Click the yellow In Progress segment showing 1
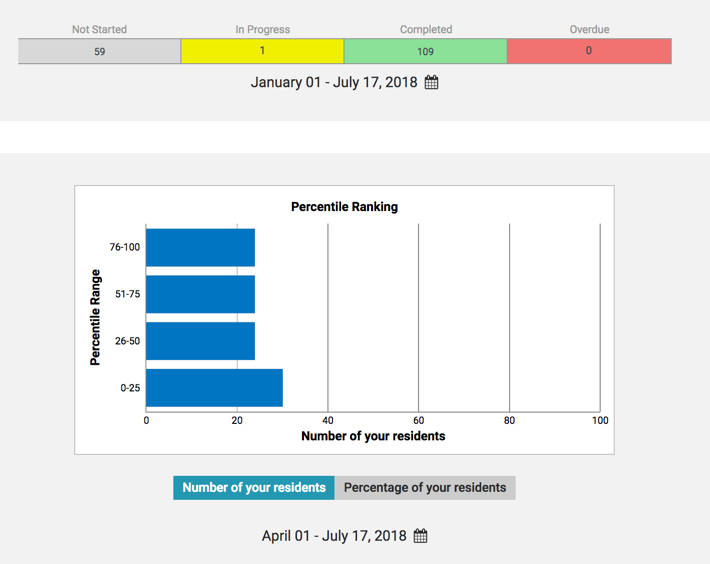The image size is (710, 564). (262, 51)
